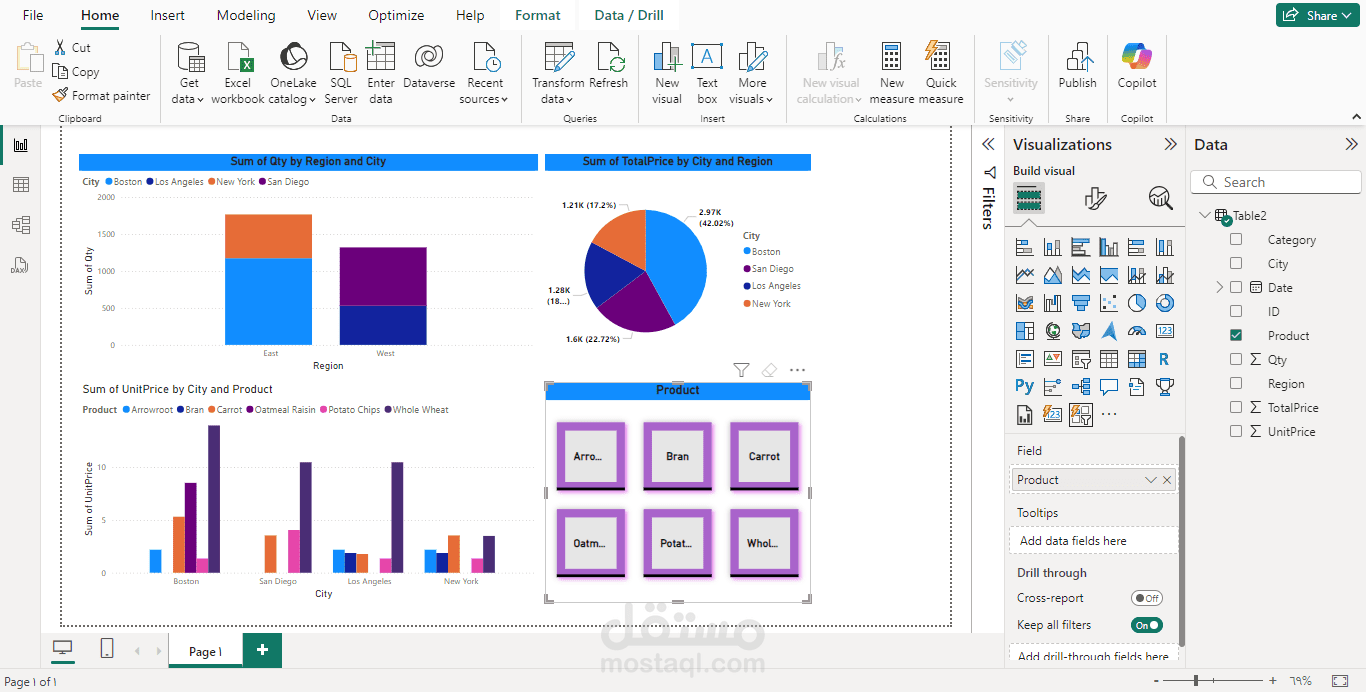Check the ID field checkbox
The height and width of the screenshot is (692, 1366).
(x=1236, y=312)
